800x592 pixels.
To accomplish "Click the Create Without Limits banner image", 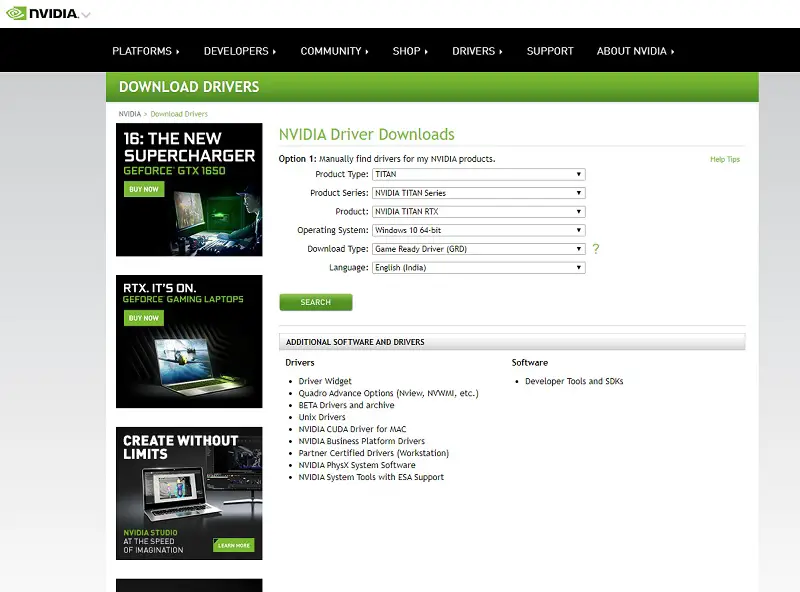I will [189, 494].
